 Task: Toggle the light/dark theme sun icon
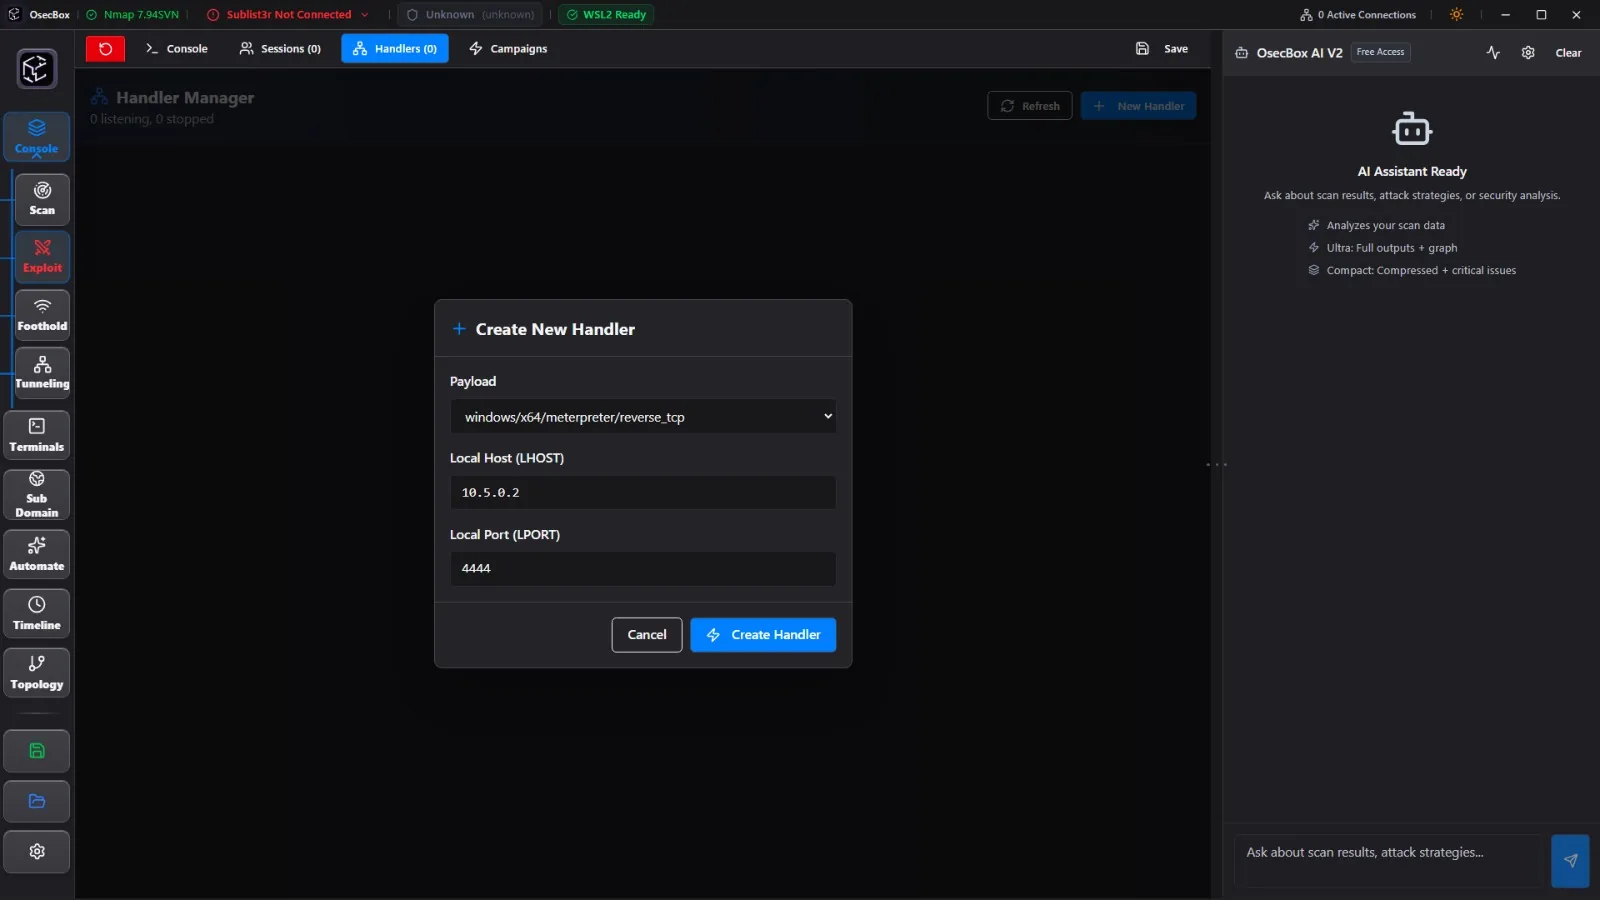(1456, 14)
